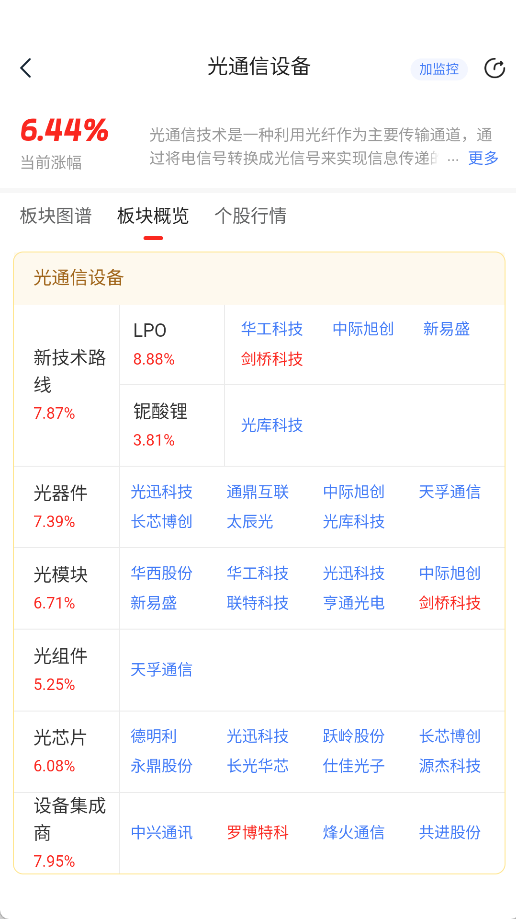
Task: Expand the description with 更多
Action: click(x=483, y=158)
